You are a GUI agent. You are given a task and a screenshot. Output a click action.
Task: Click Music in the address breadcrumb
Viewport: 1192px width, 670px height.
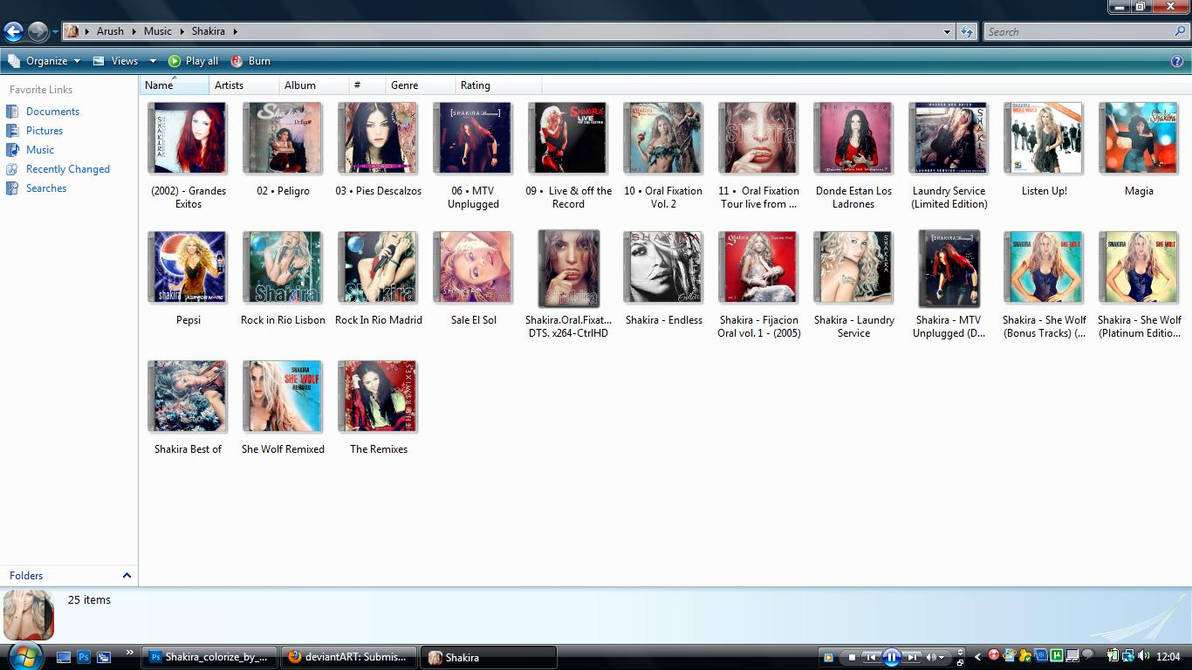click(157, 31)
